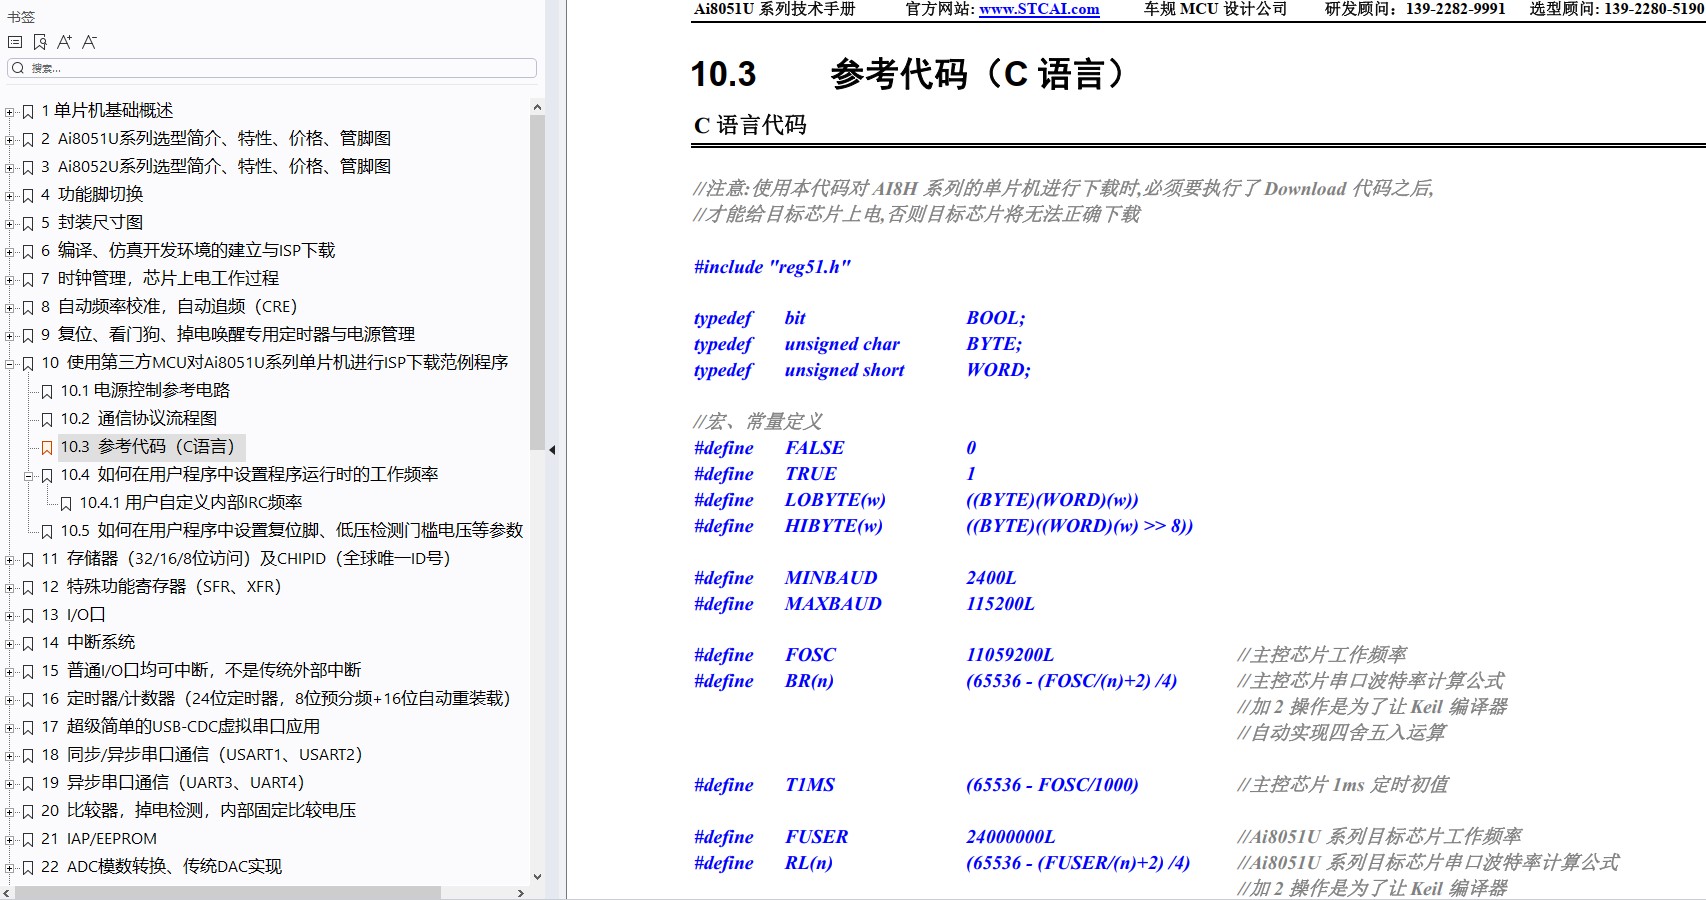Click the horizontal scrollbar left arrow
Viewport: 1706px width, 900px height.
(x=8, y=892)
